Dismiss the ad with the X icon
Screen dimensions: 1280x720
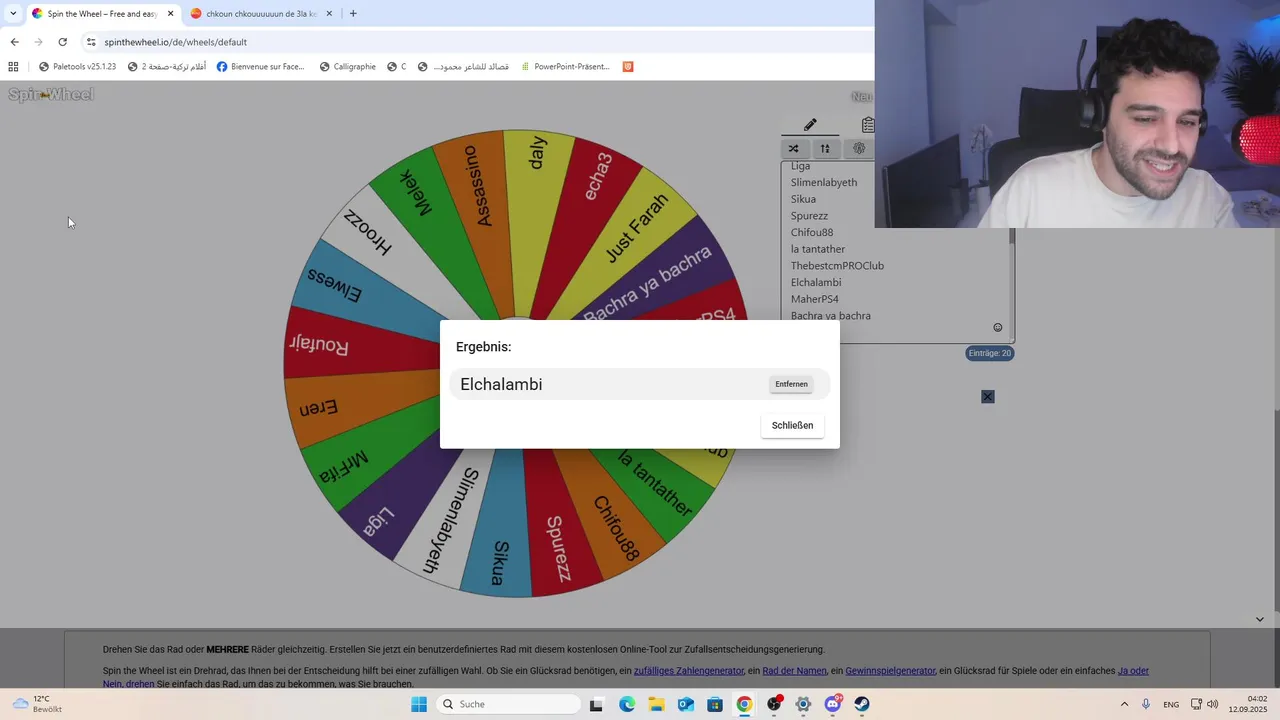pos(988,397)
